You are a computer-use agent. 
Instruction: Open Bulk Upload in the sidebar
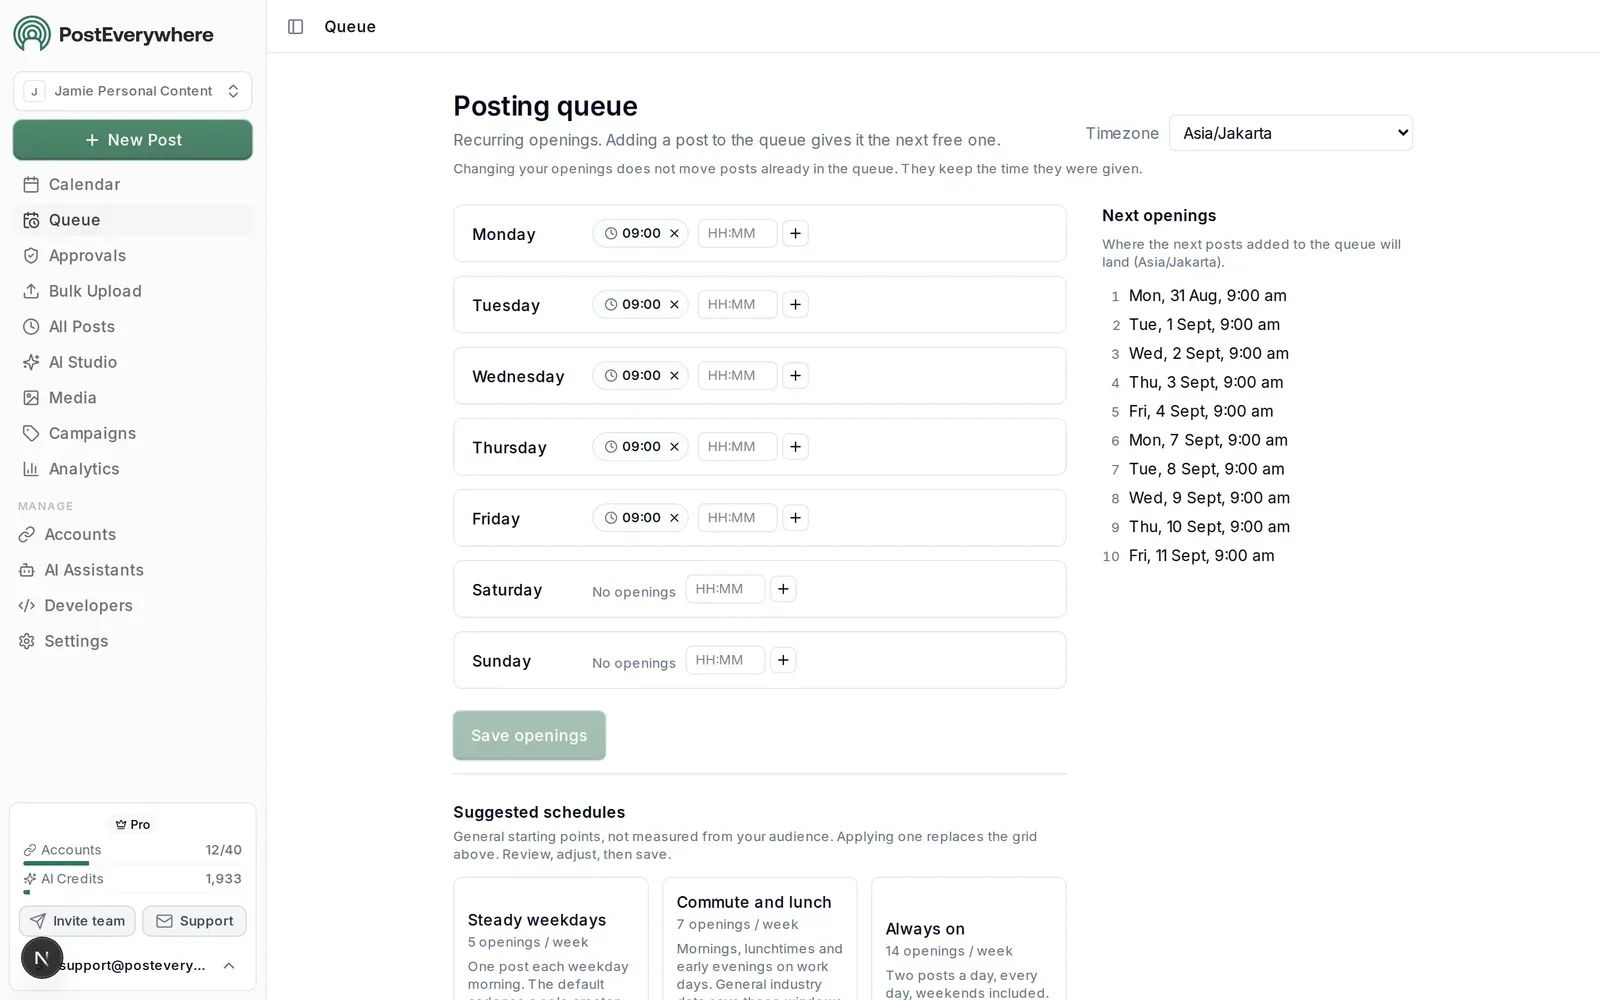132,291
